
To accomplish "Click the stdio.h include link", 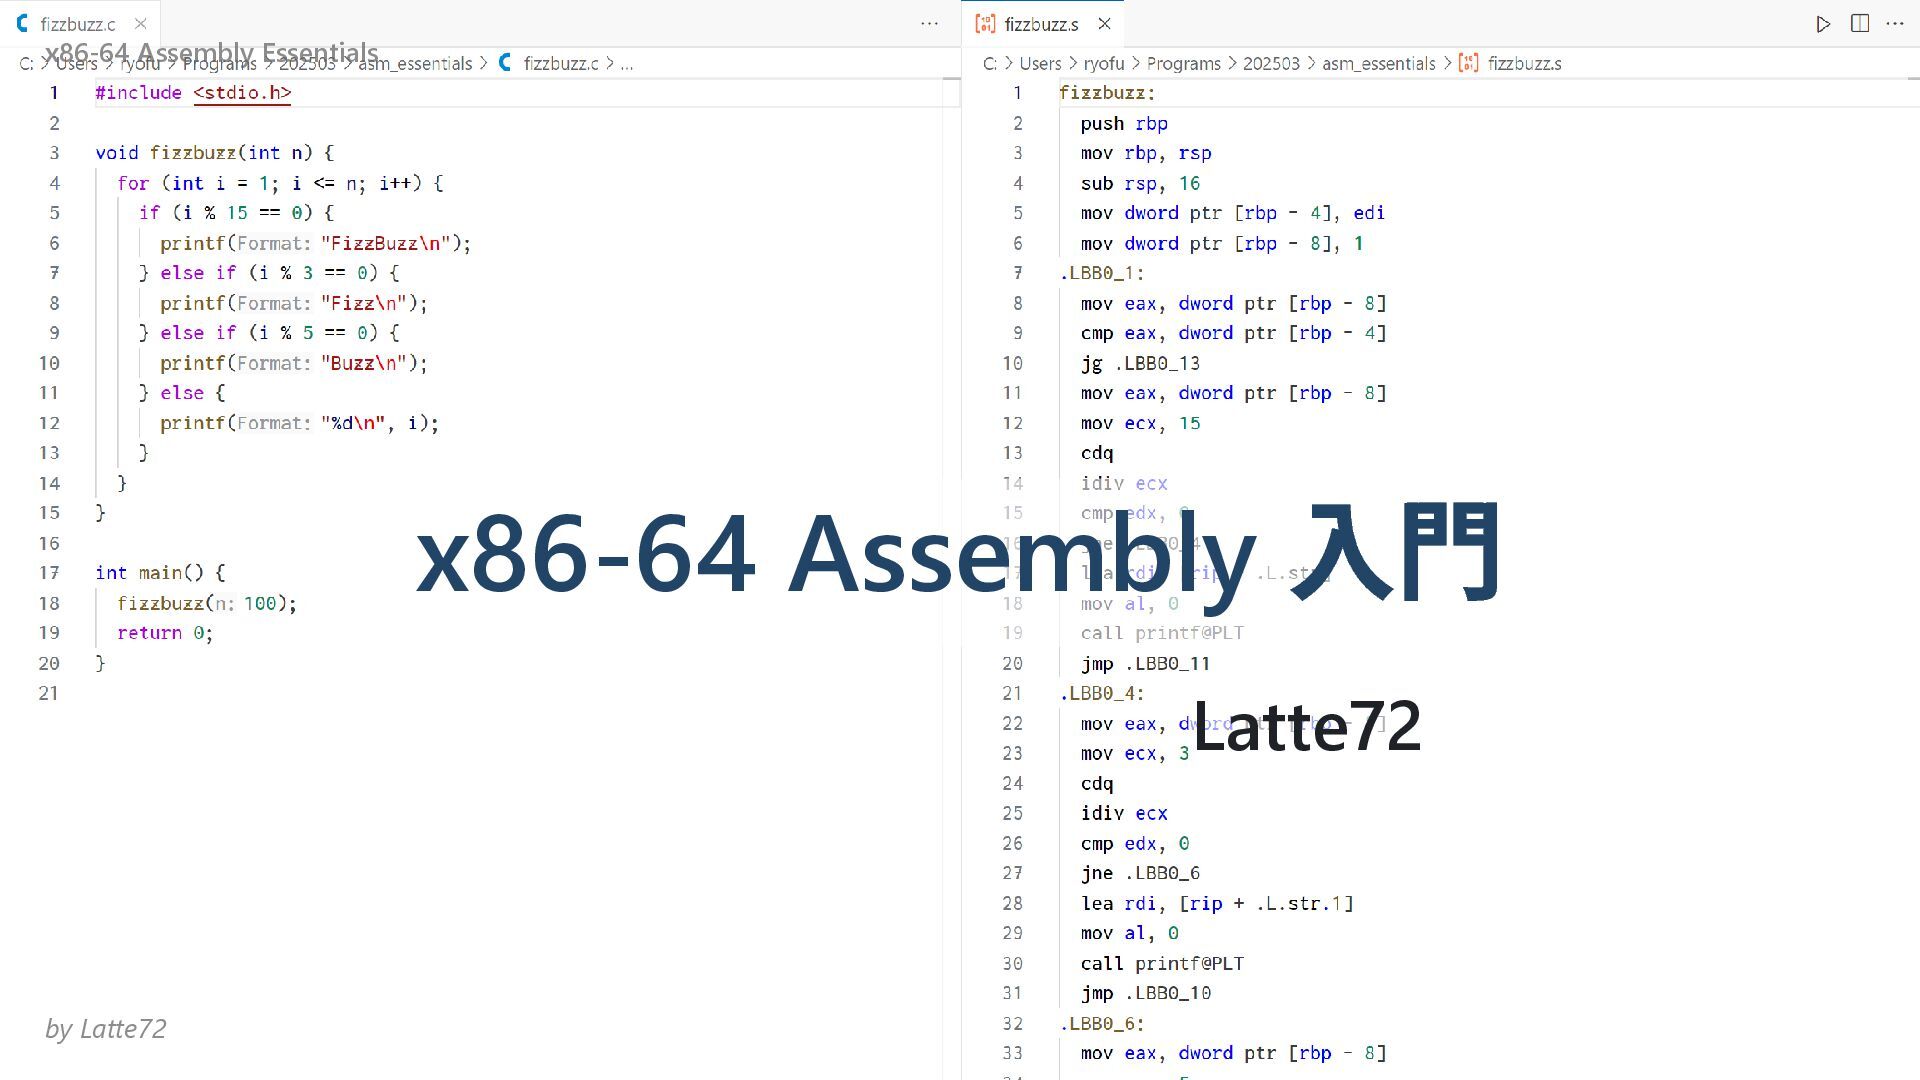I will coord(242,93).
